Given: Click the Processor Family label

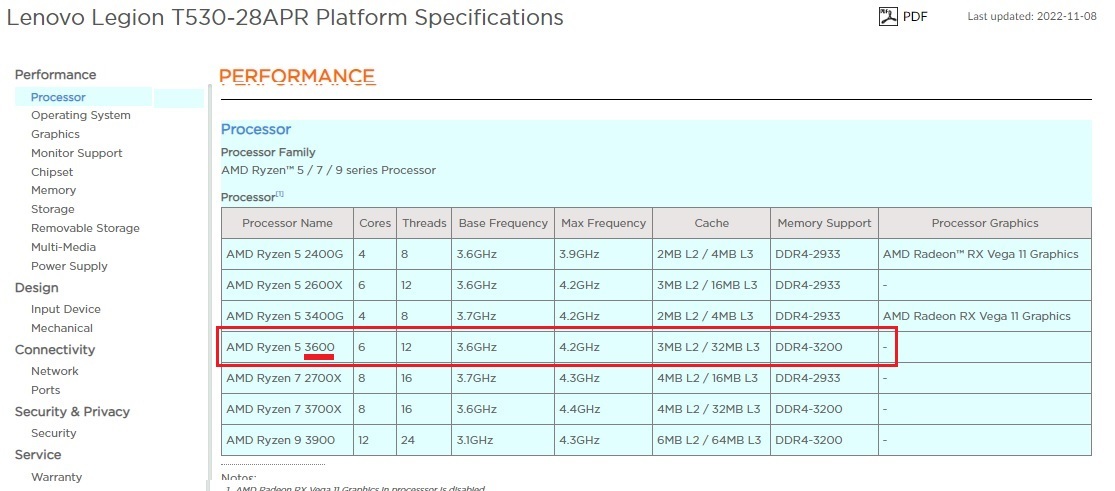Looking at the screenshot, I should click(268, 152).
